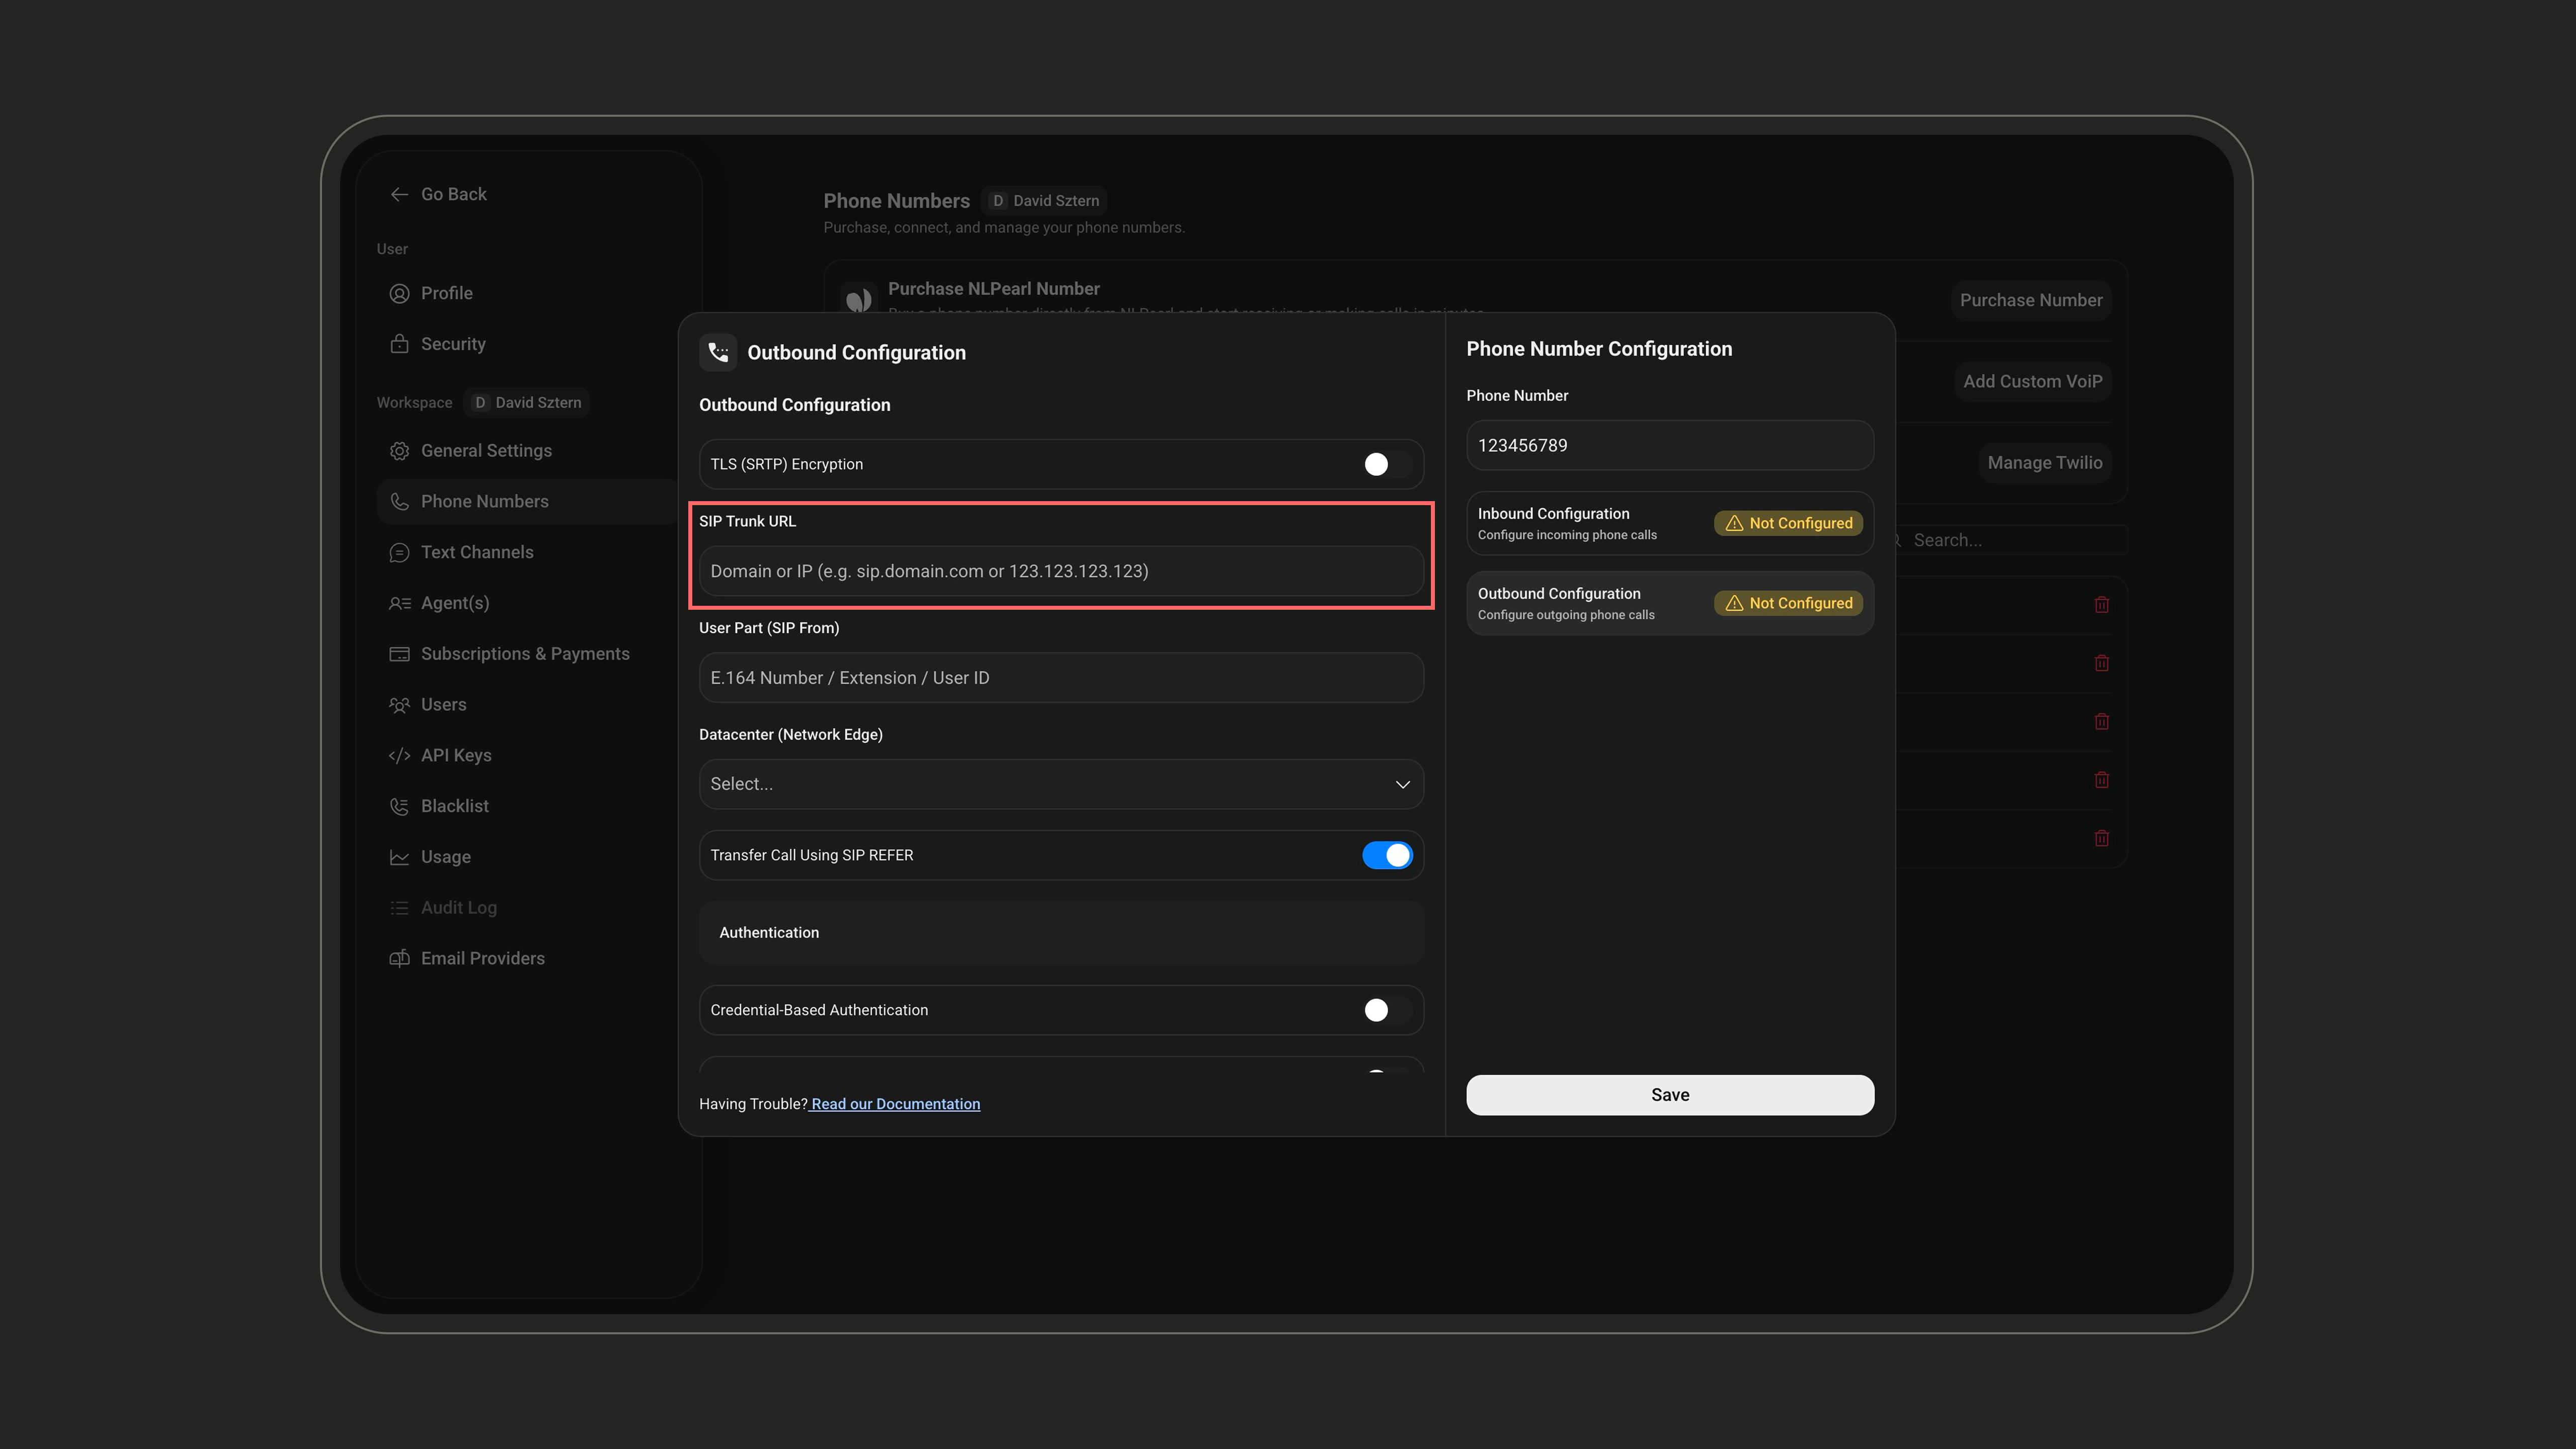Click the Authentication section header
The width and height of the screenshot is (2576, 1449).
click(x=1061, y=932)
